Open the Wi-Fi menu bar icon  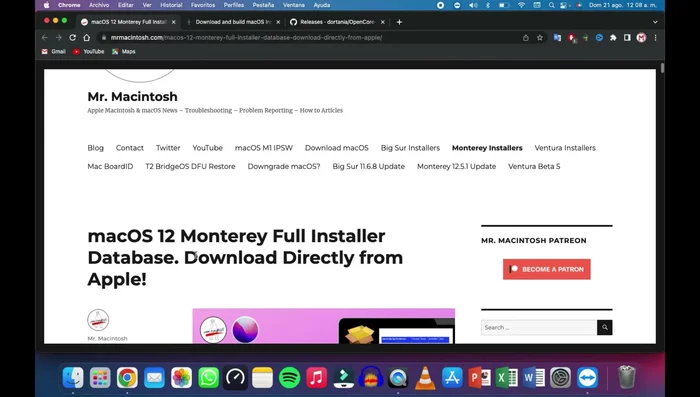pos(521,5)
